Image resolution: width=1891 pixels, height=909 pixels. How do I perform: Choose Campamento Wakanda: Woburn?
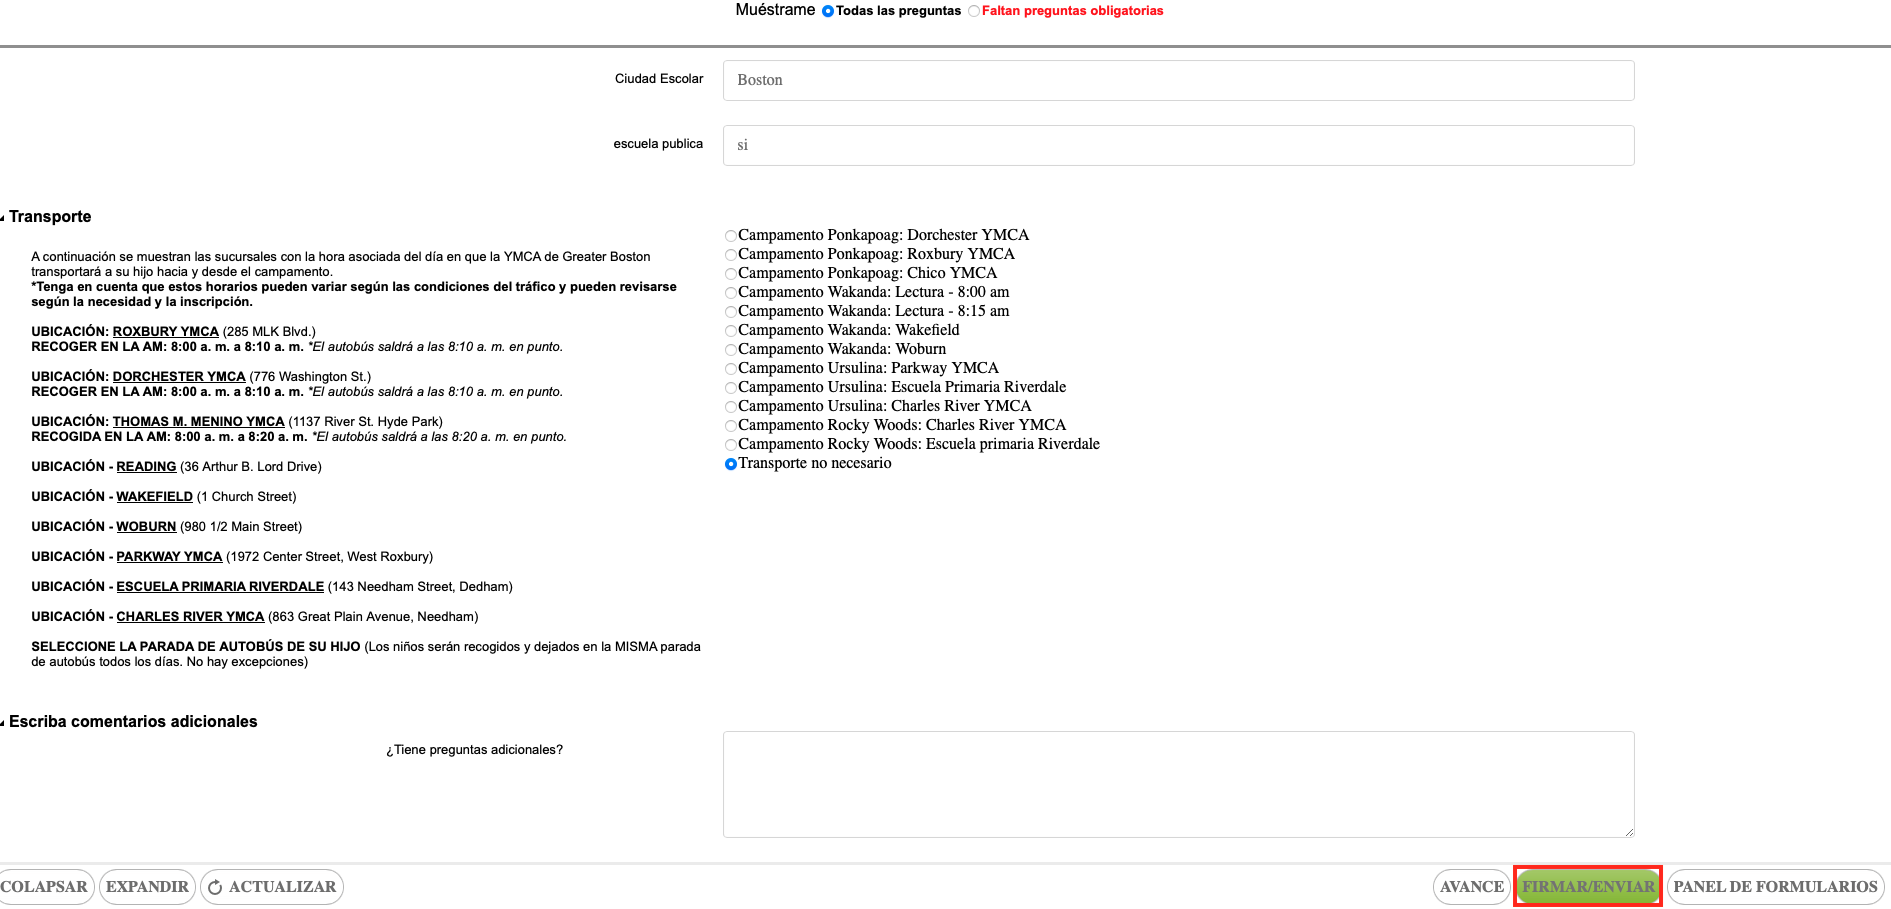pyautogui.click(x=731, y=350)
